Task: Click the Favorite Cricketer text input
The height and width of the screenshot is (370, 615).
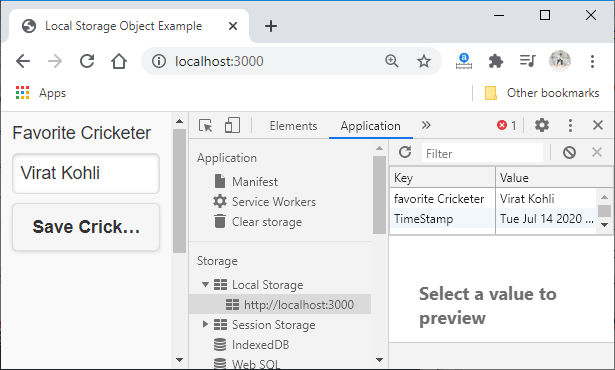Action: pyautogui.click(x=86, y=173)
